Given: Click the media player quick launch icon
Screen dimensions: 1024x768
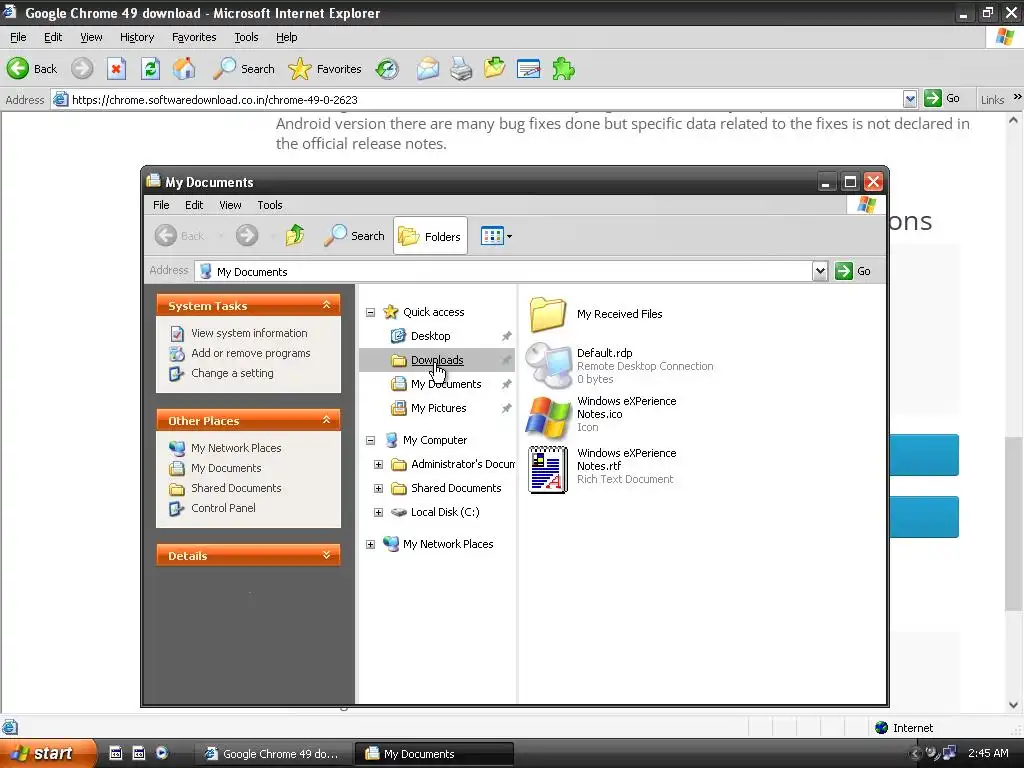Looking at the screenshot, I should [x=162, y=753].
